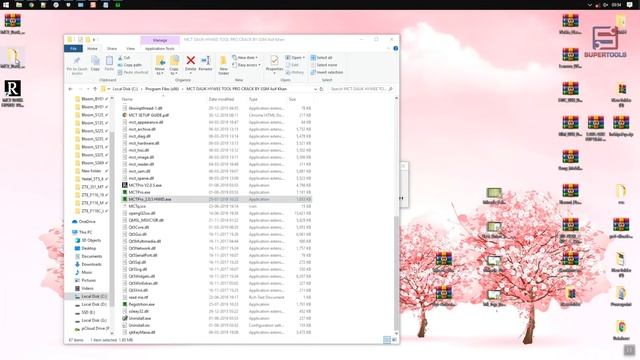The height and width of the screenshot is (360, 640).
Task: Click Edit in the Open group
Action: point(292,65)
